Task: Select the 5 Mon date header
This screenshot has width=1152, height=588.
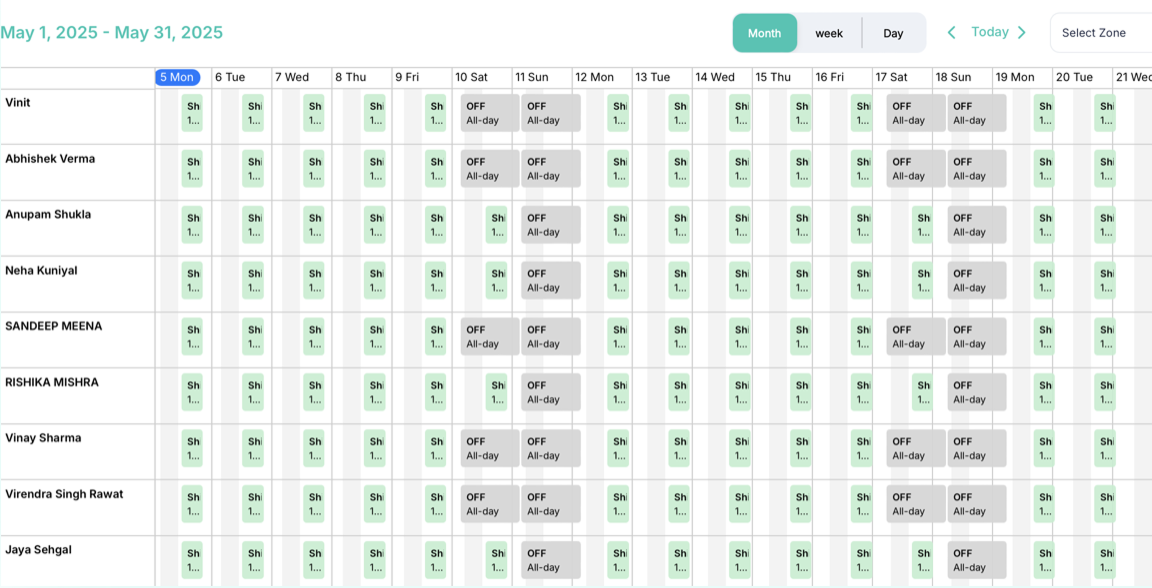Action: click(177, 77)
